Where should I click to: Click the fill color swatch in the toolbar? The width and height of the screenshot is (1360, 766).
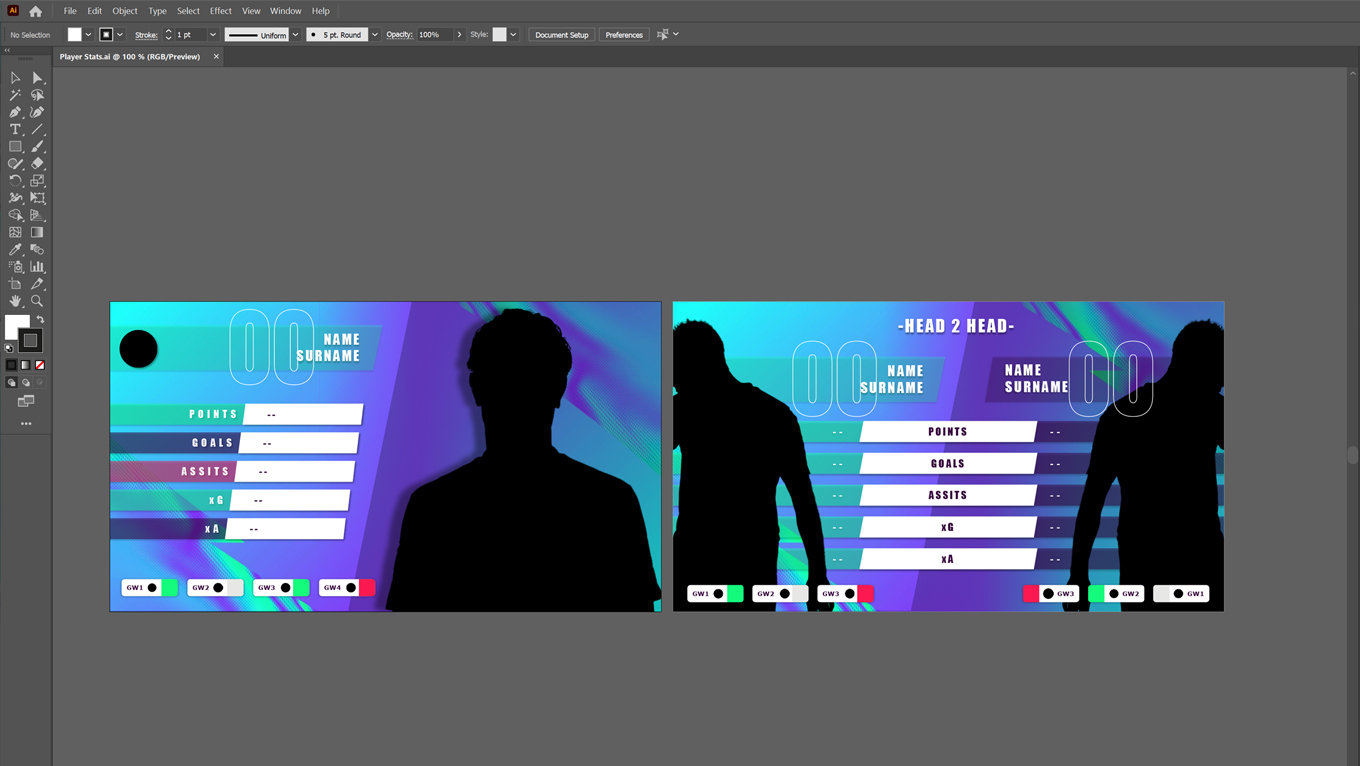[73, 34]
